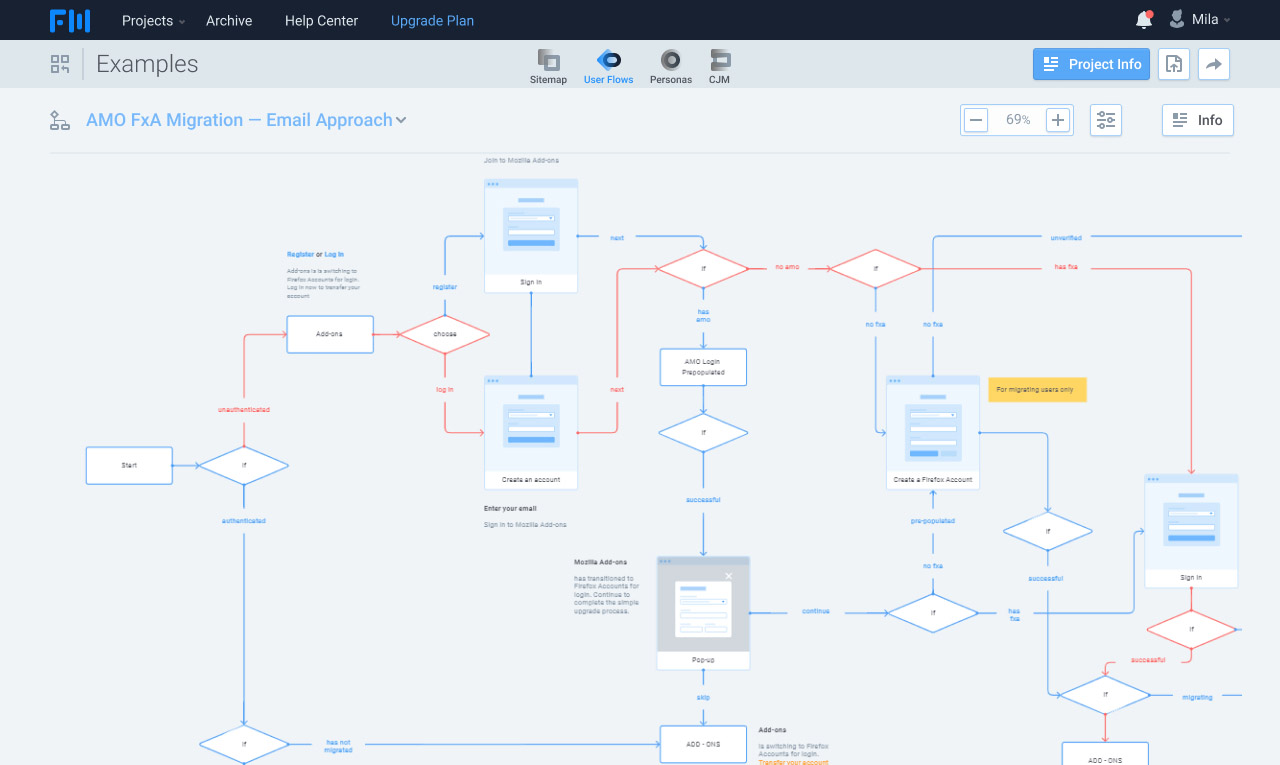The width and height of the screenshot is (1280, 765).
Task: Select the ADD - ONS node below skip
Action: (x=703, y=744)
